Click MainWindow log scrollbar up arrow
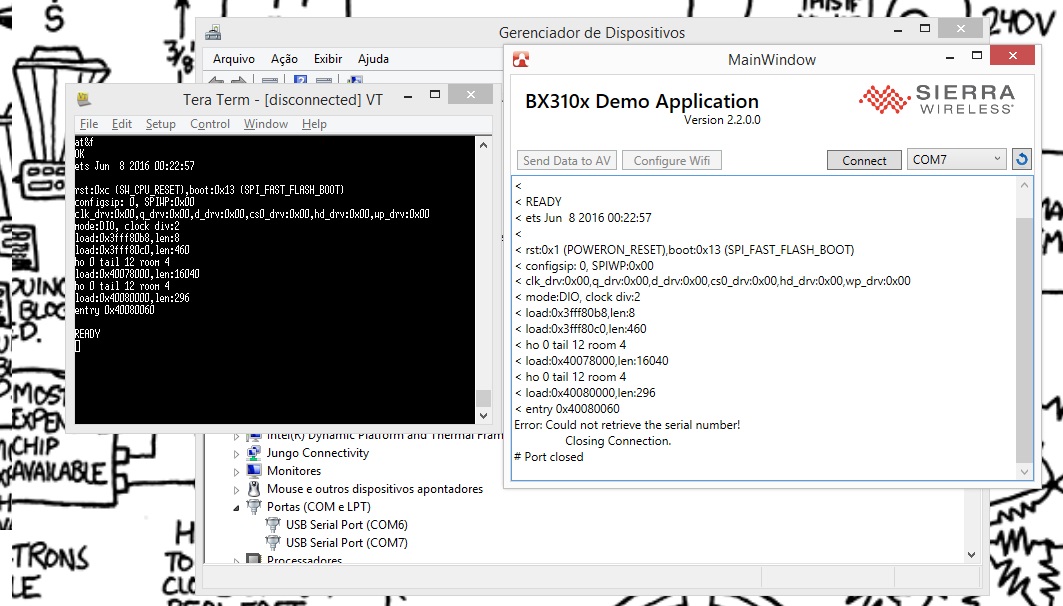This screenshot has width=1063, height=606. tap(1024, 185)
